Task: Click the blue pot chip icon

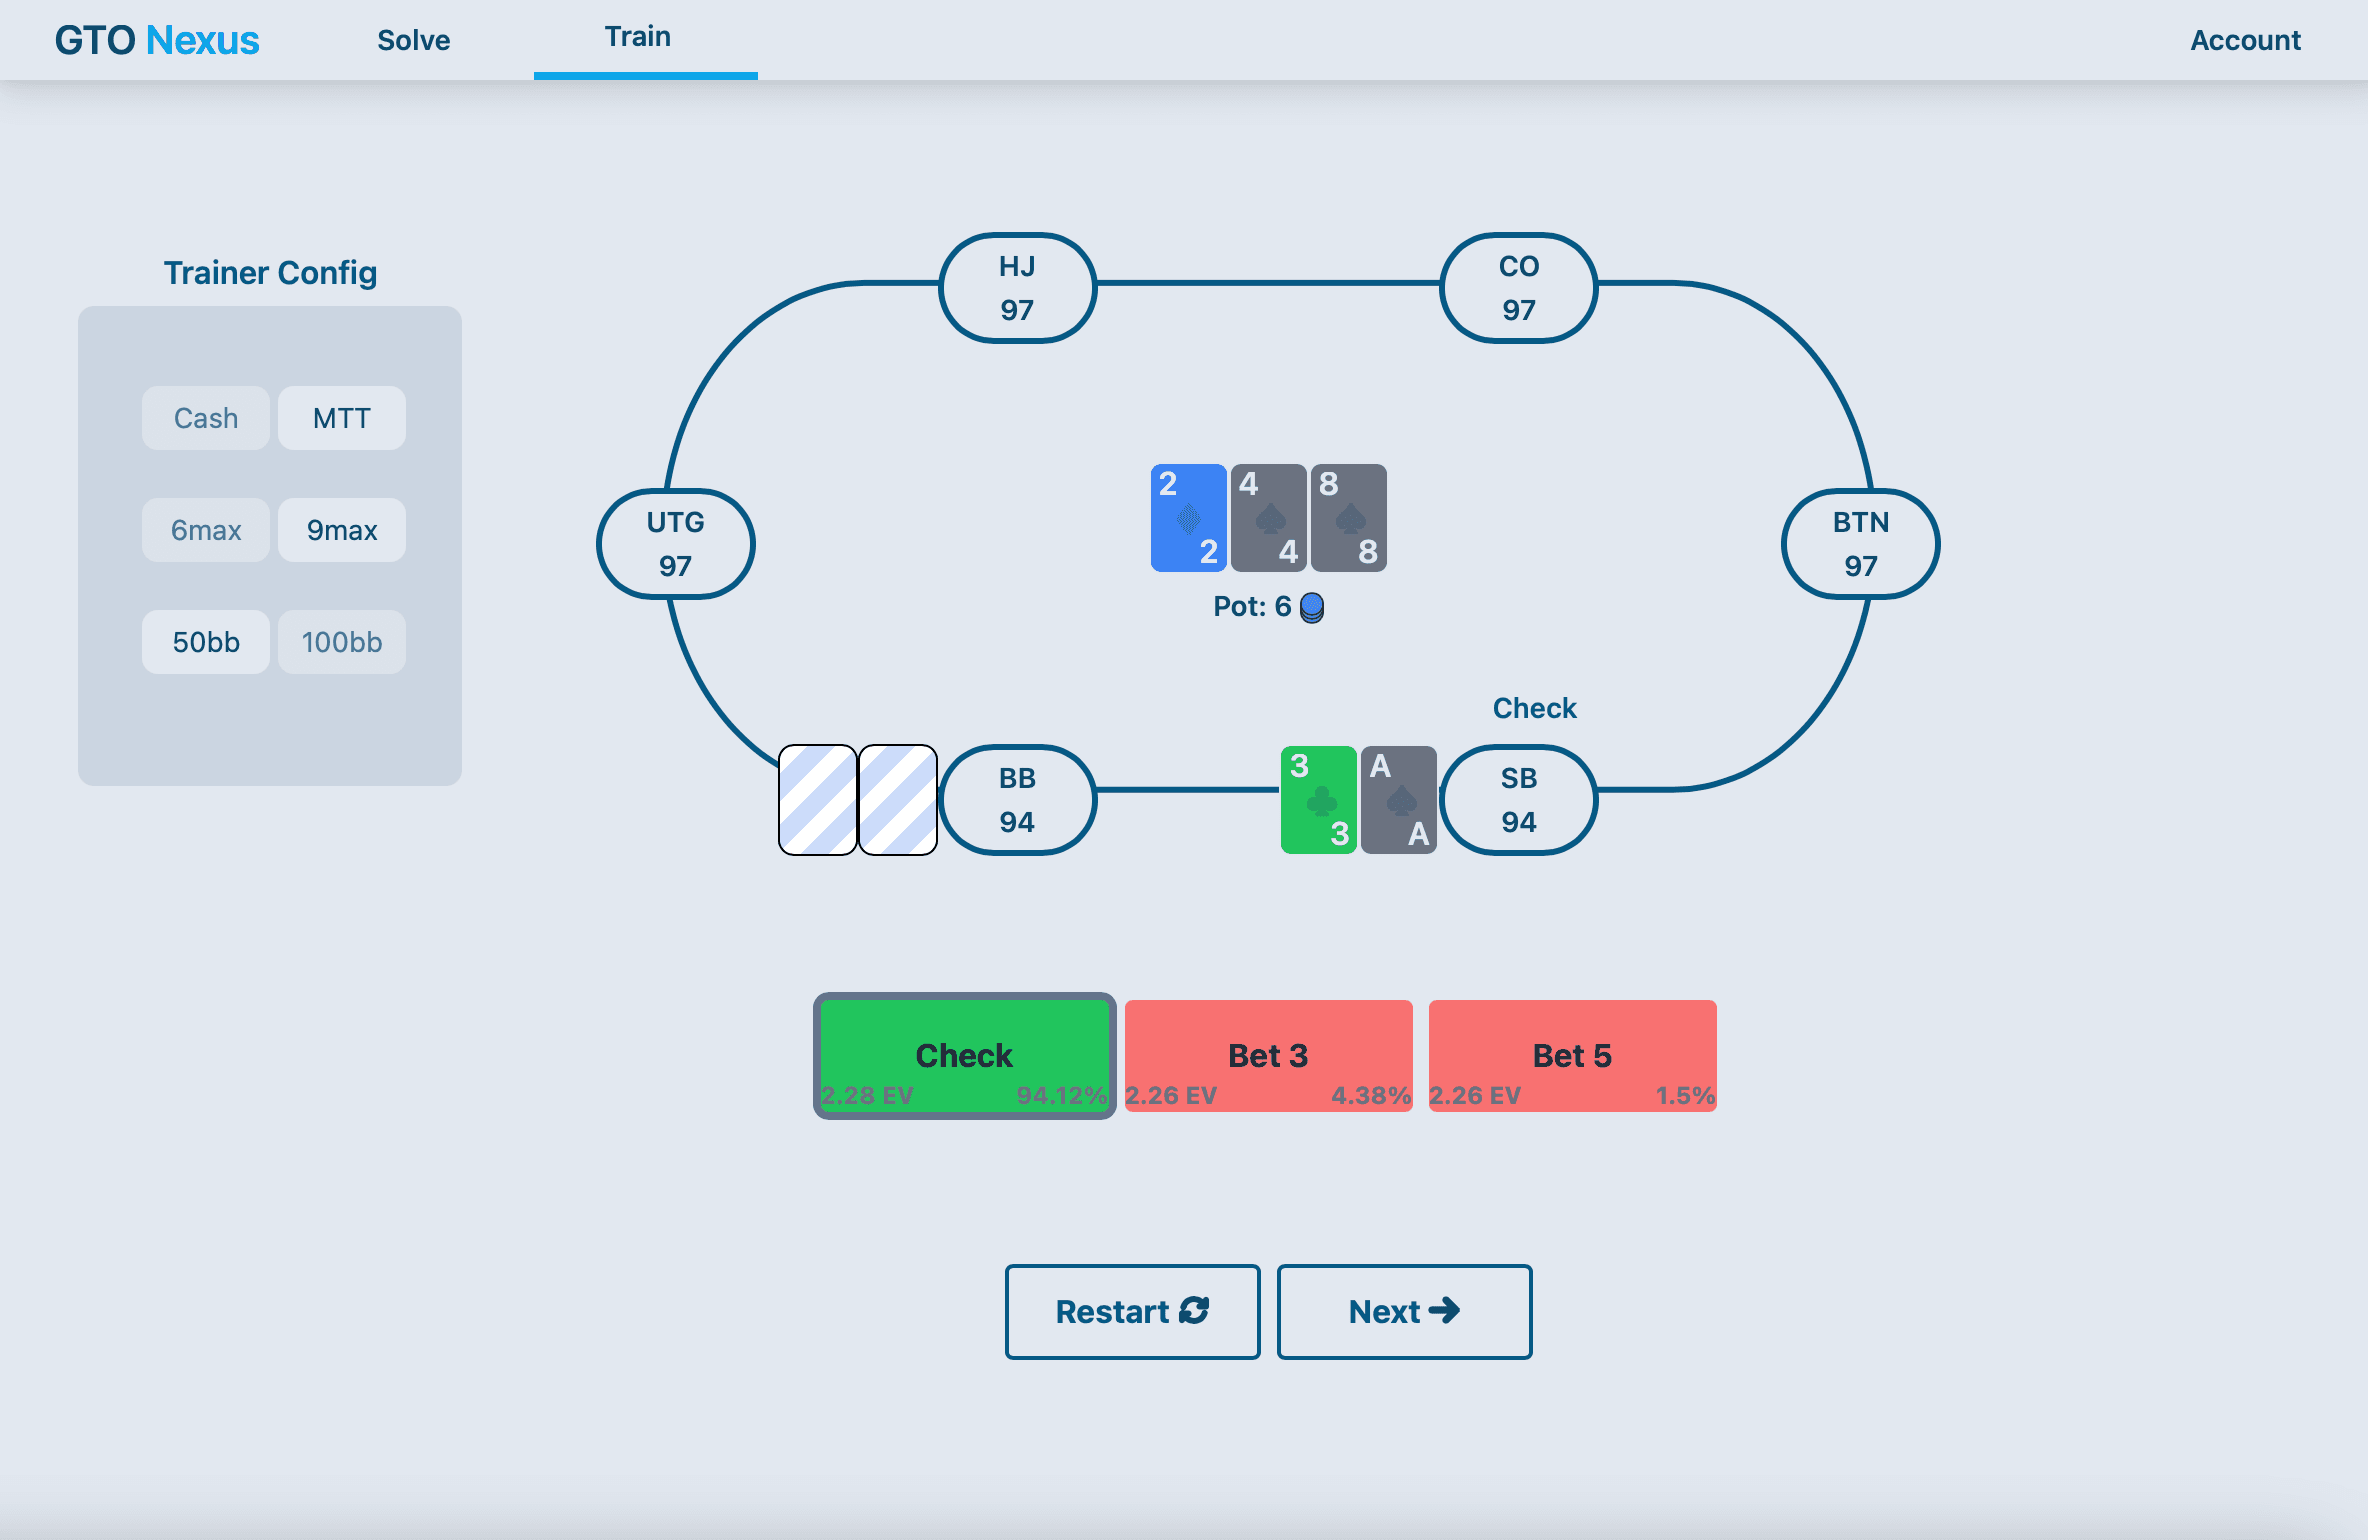Action: click(x=1312, y=607)
